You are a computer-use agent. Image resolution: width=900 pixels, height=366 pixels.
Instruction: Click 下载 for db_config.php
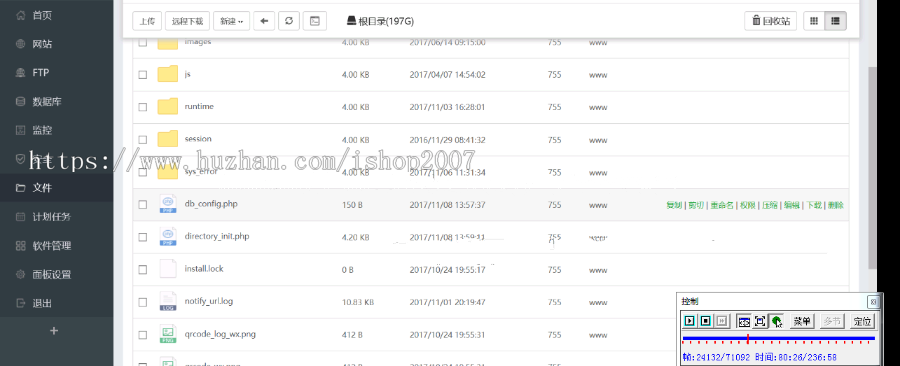[x=814, y=205]
